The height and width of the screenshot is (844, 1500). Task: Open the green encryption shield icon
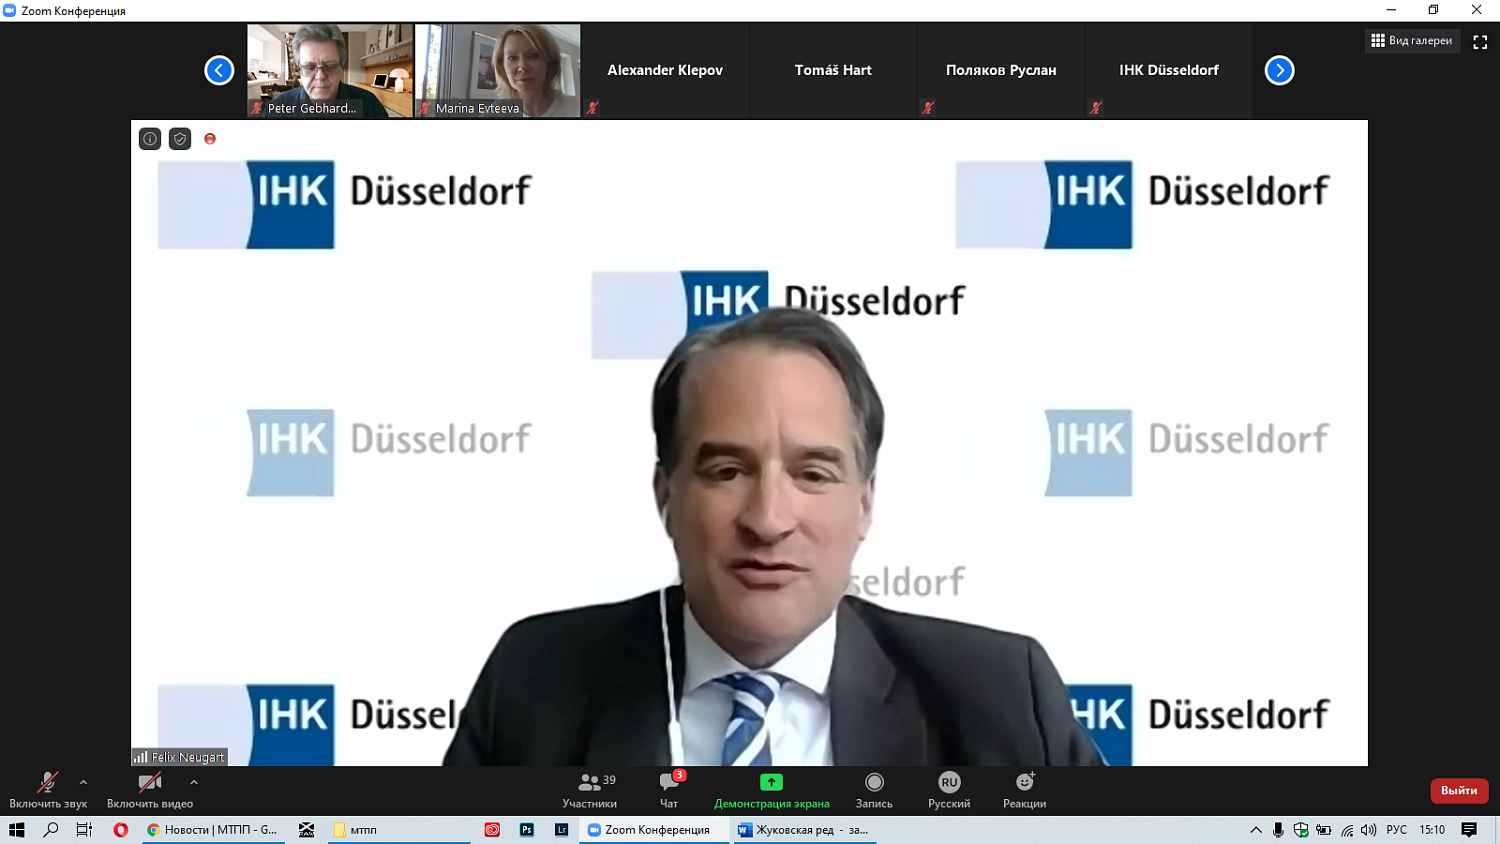(x=180, y=139)
